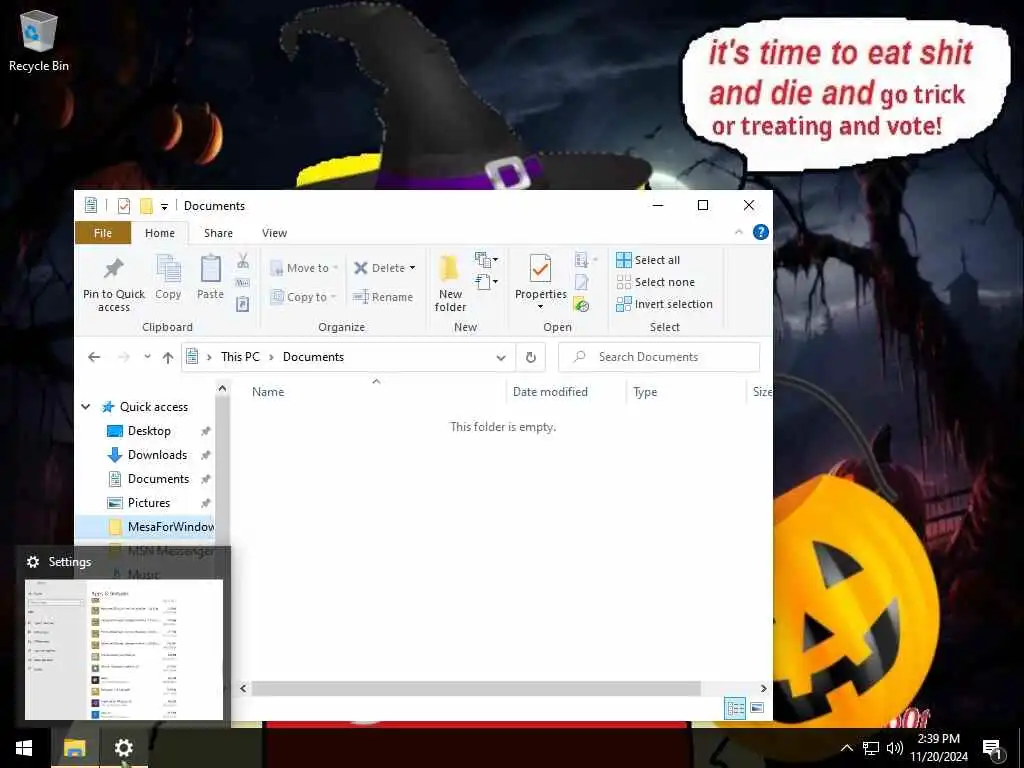Go up one folder level
This screenshot has height=768, width=1024.
[x=168, y=357]
